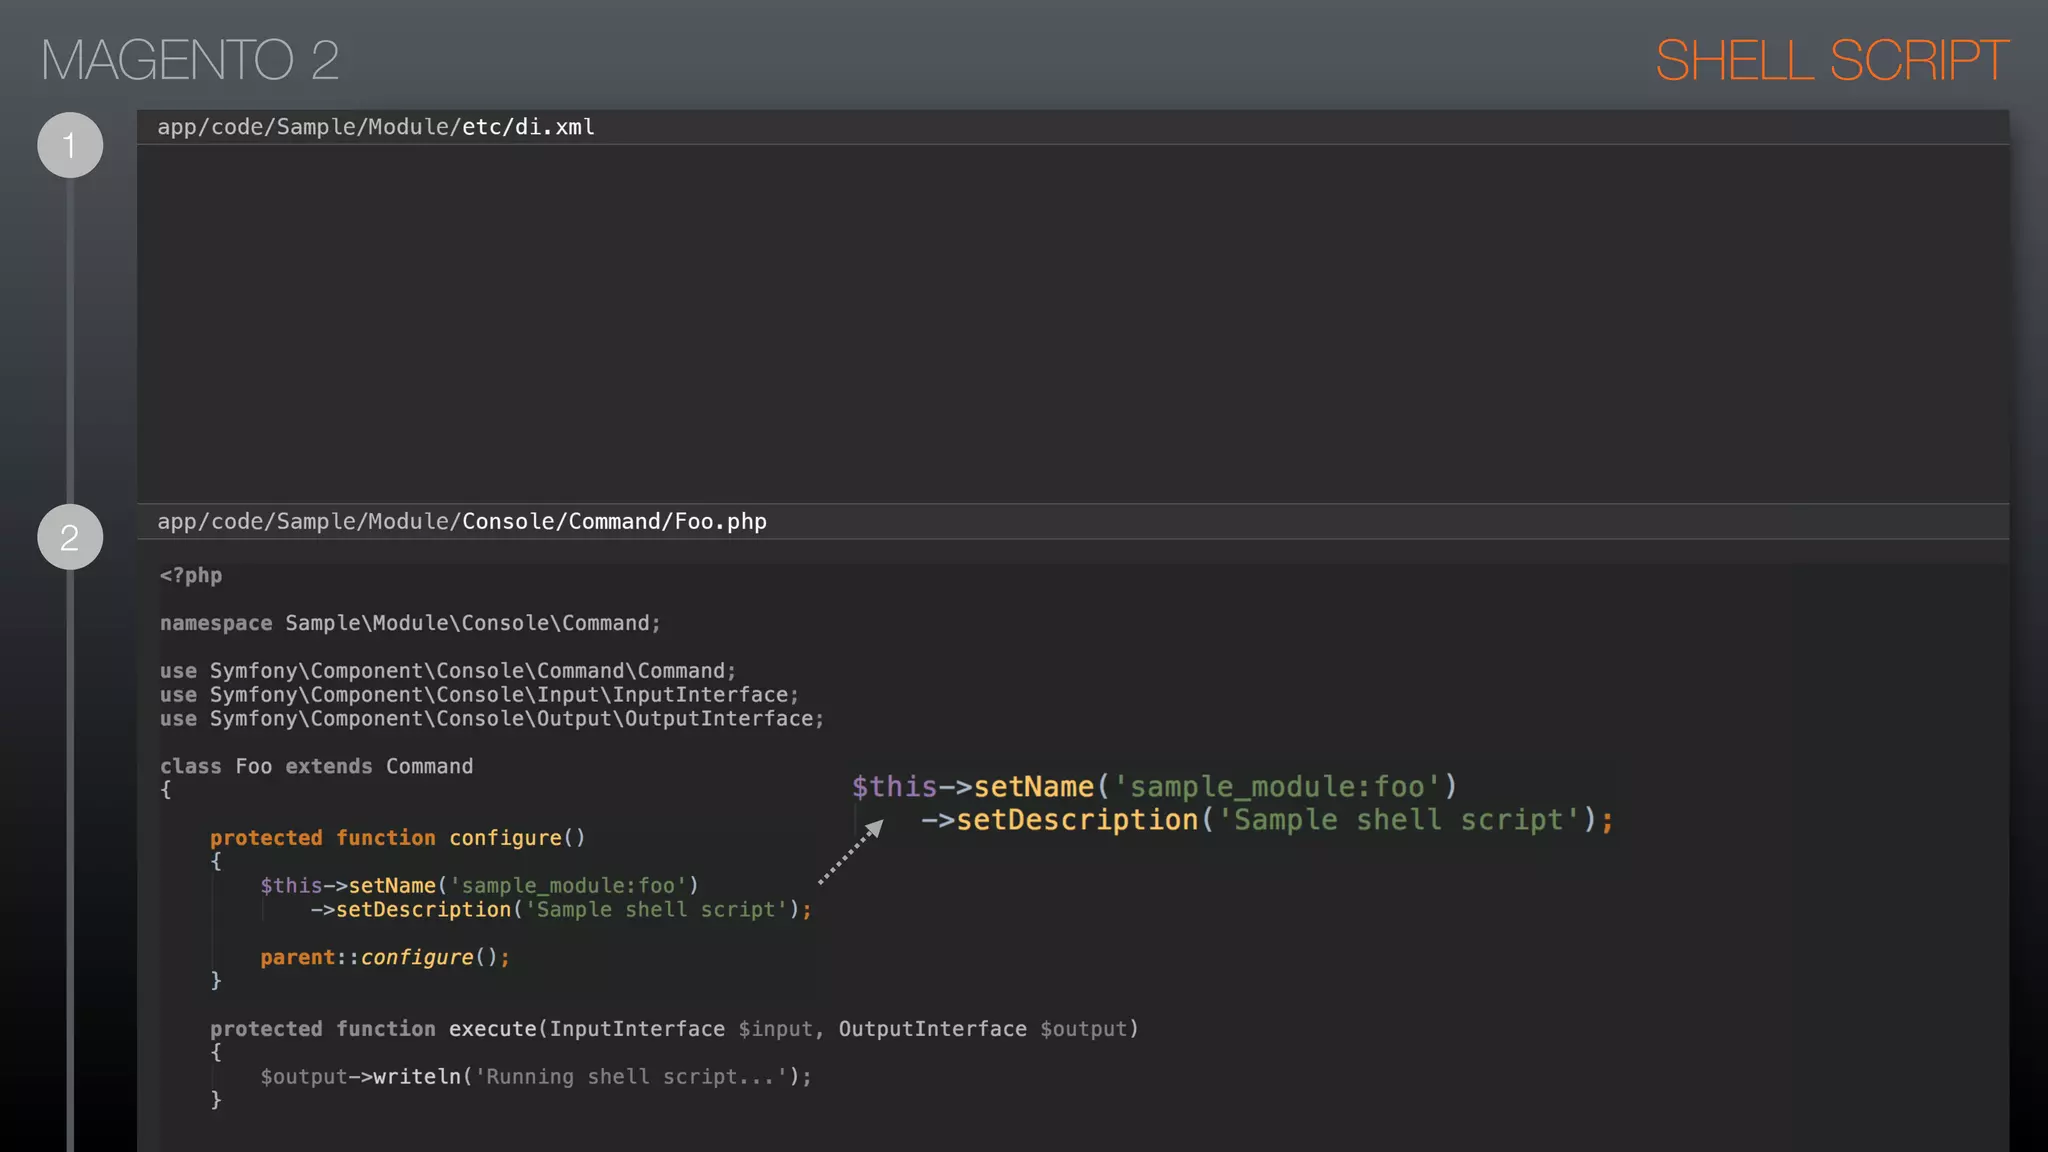The image size is (2048, 1152).
Task: Click the use Symfony Command\Command import line
Action: point(448,671)
